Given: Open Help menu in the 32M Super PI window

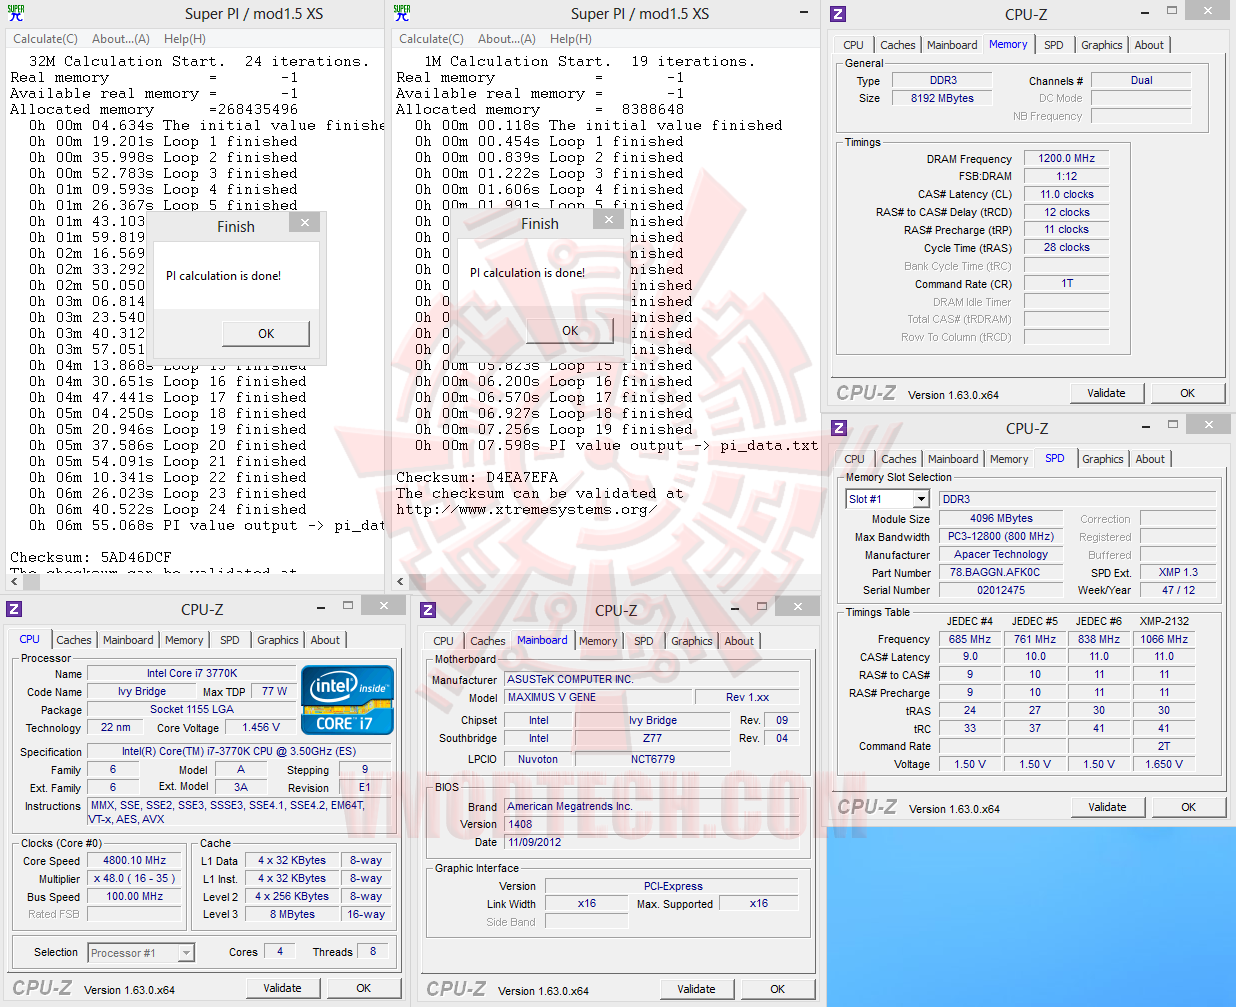Looking at the screenshot, I should [x=185, y=39].
